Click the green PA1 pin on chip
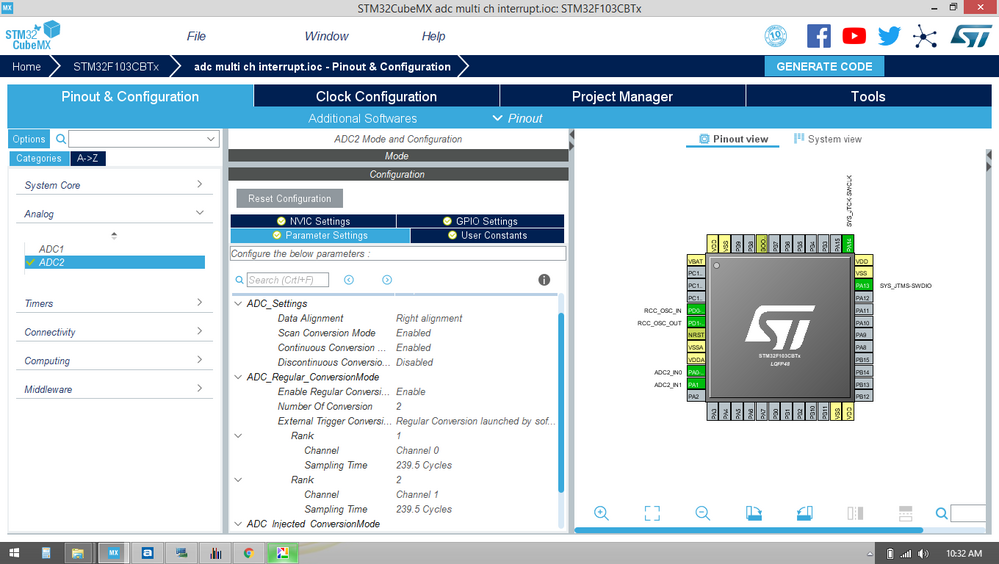 695,384
